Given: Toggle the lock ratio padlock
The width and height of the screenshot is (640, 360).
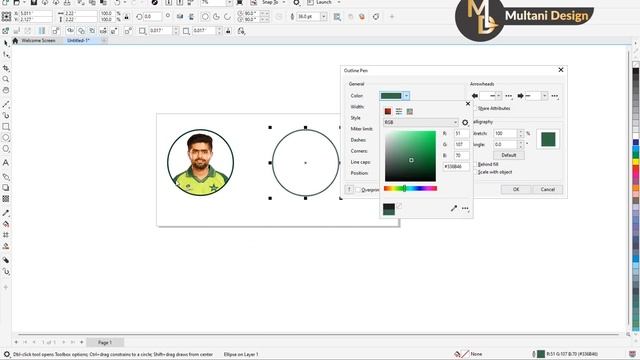Looking at the screenshot, I should pyautogui.click(x=127, y=17).
